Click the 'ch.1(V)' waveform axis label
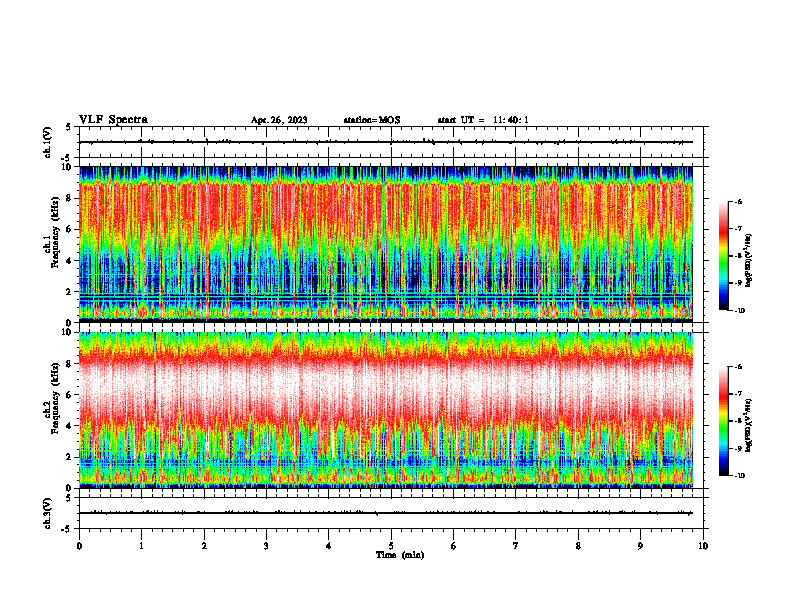Viewport: 792px width, 612px height. [47, 142]
